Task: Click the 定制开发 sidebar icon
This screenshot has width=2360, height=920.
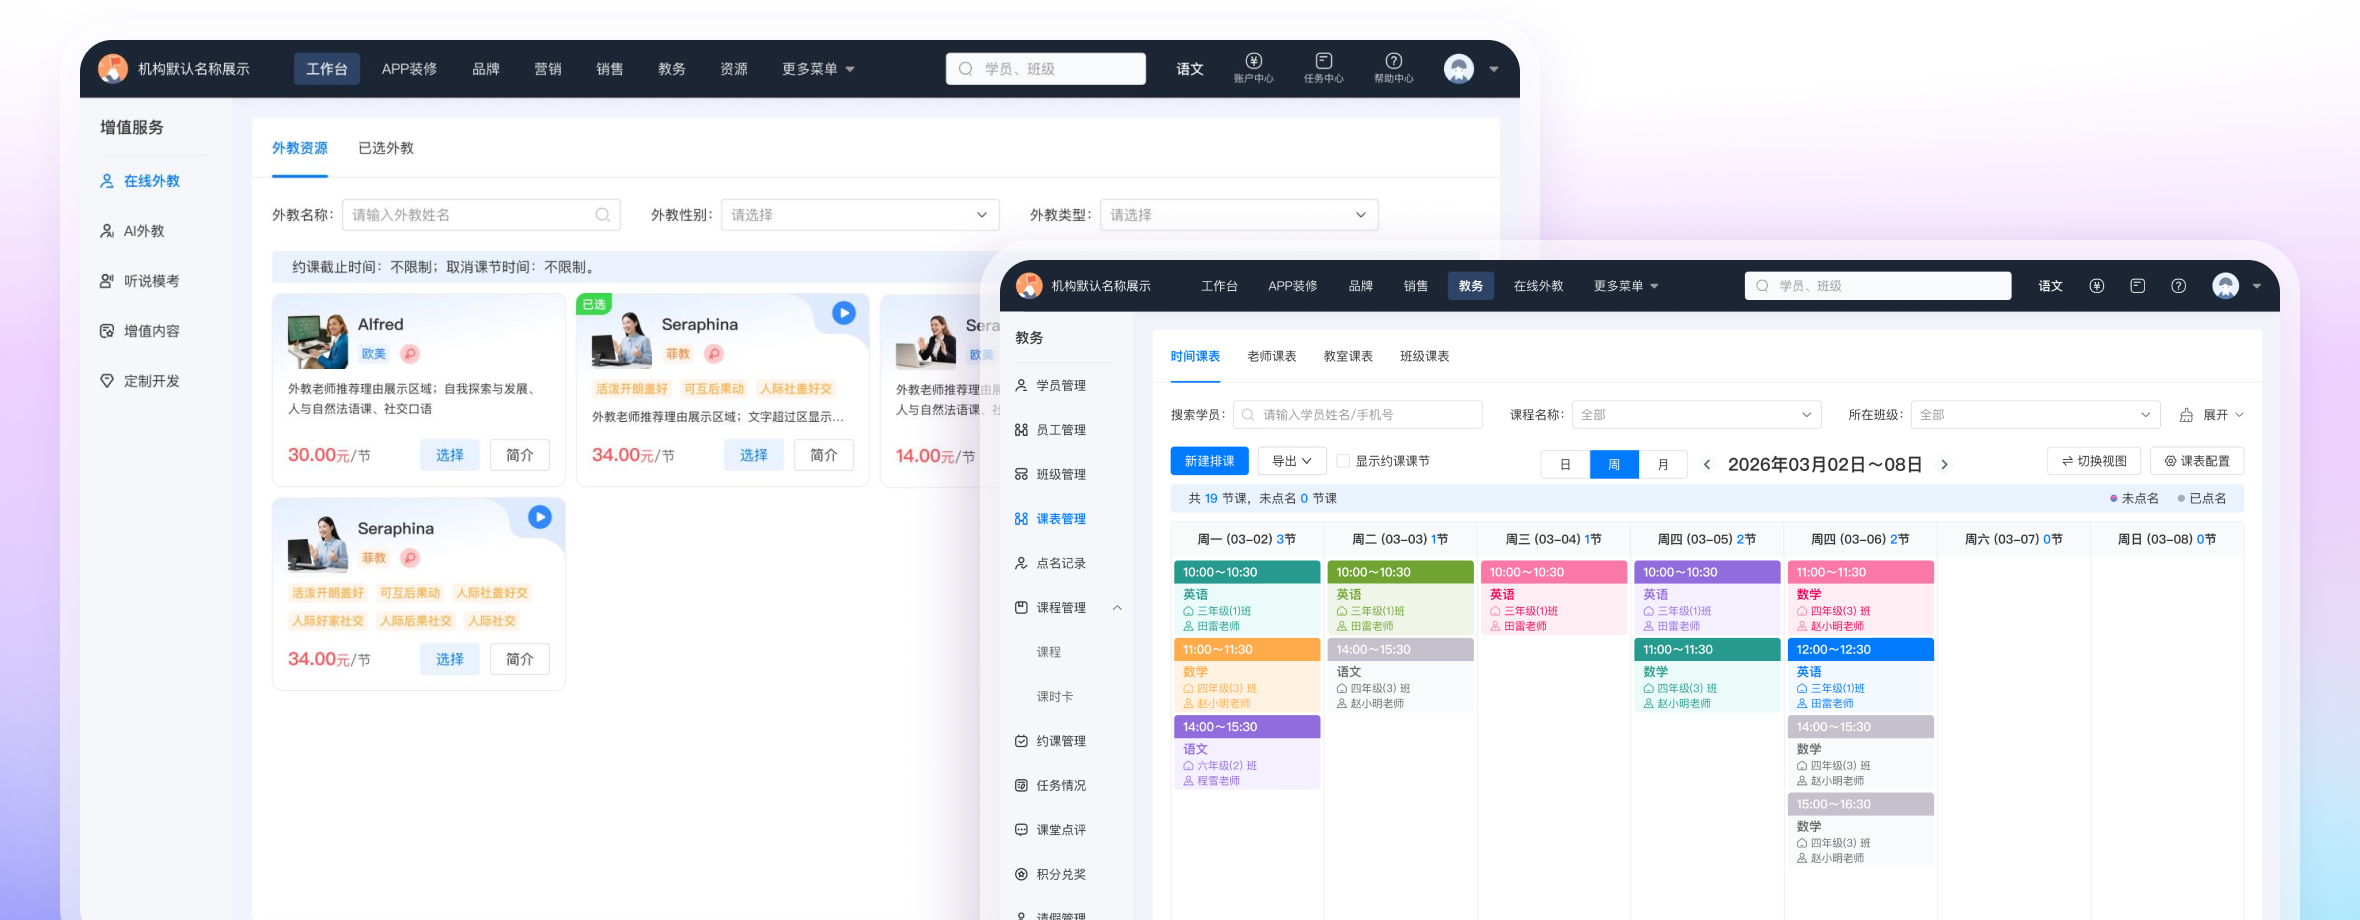Action: (107, 381)
